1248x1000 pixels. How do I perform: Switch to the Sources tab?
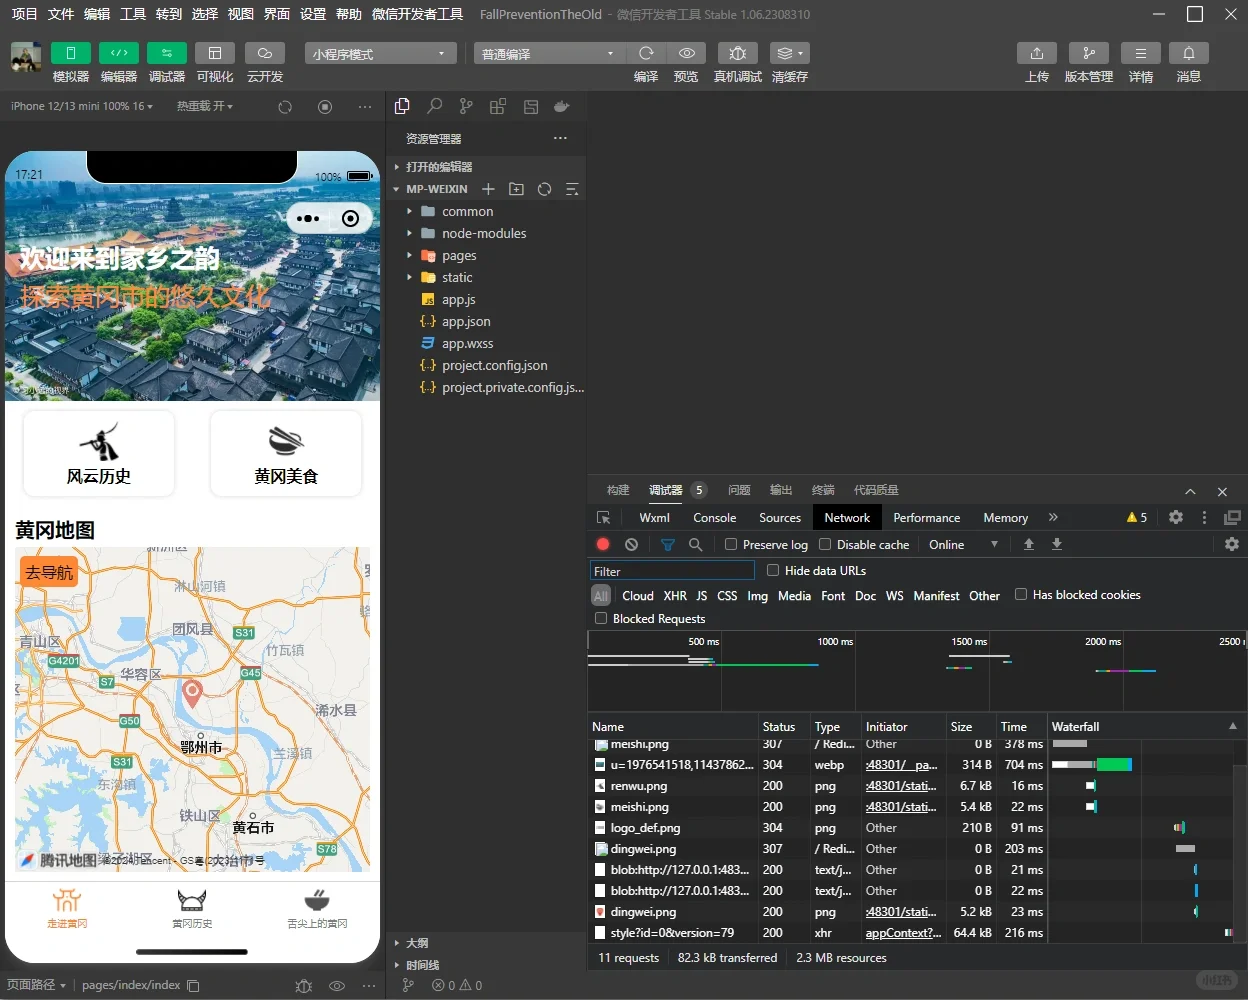pyautogui.click(x=780, y=517)
